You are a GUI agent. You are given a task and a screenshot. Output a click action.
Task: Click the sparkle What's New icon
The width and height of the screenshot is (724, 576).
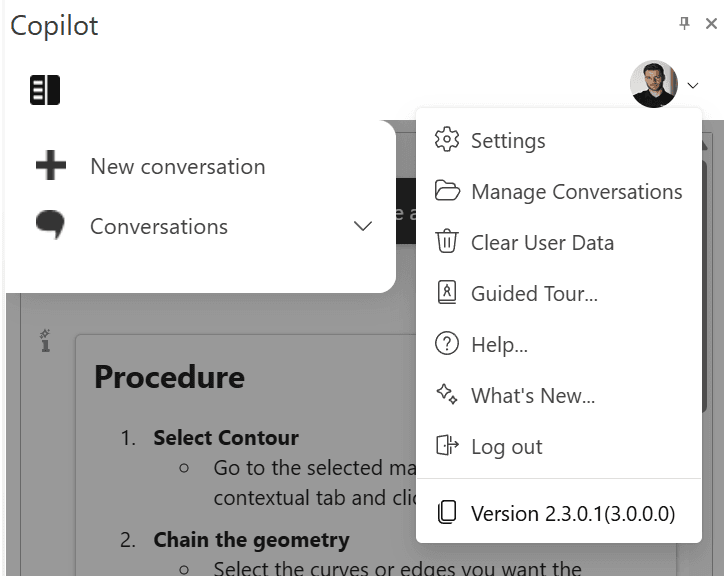pyautogui.click(x=447, y=394)
